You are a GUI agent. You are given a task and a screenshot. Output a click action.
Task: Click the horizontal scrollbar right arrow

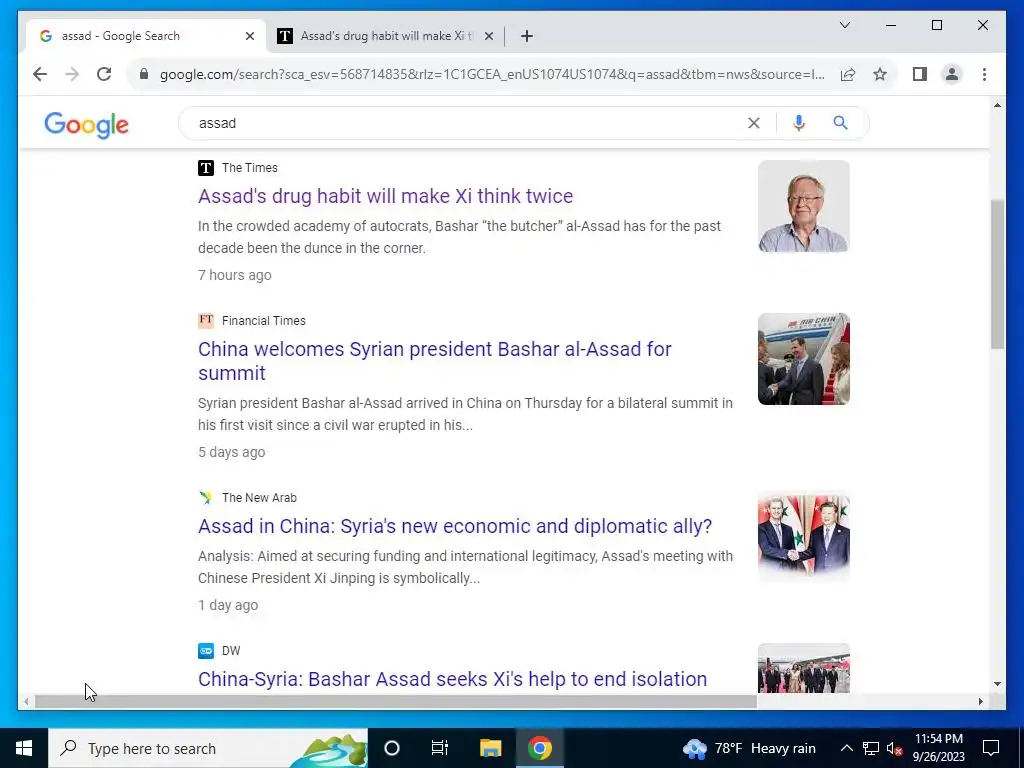(980, 701)
